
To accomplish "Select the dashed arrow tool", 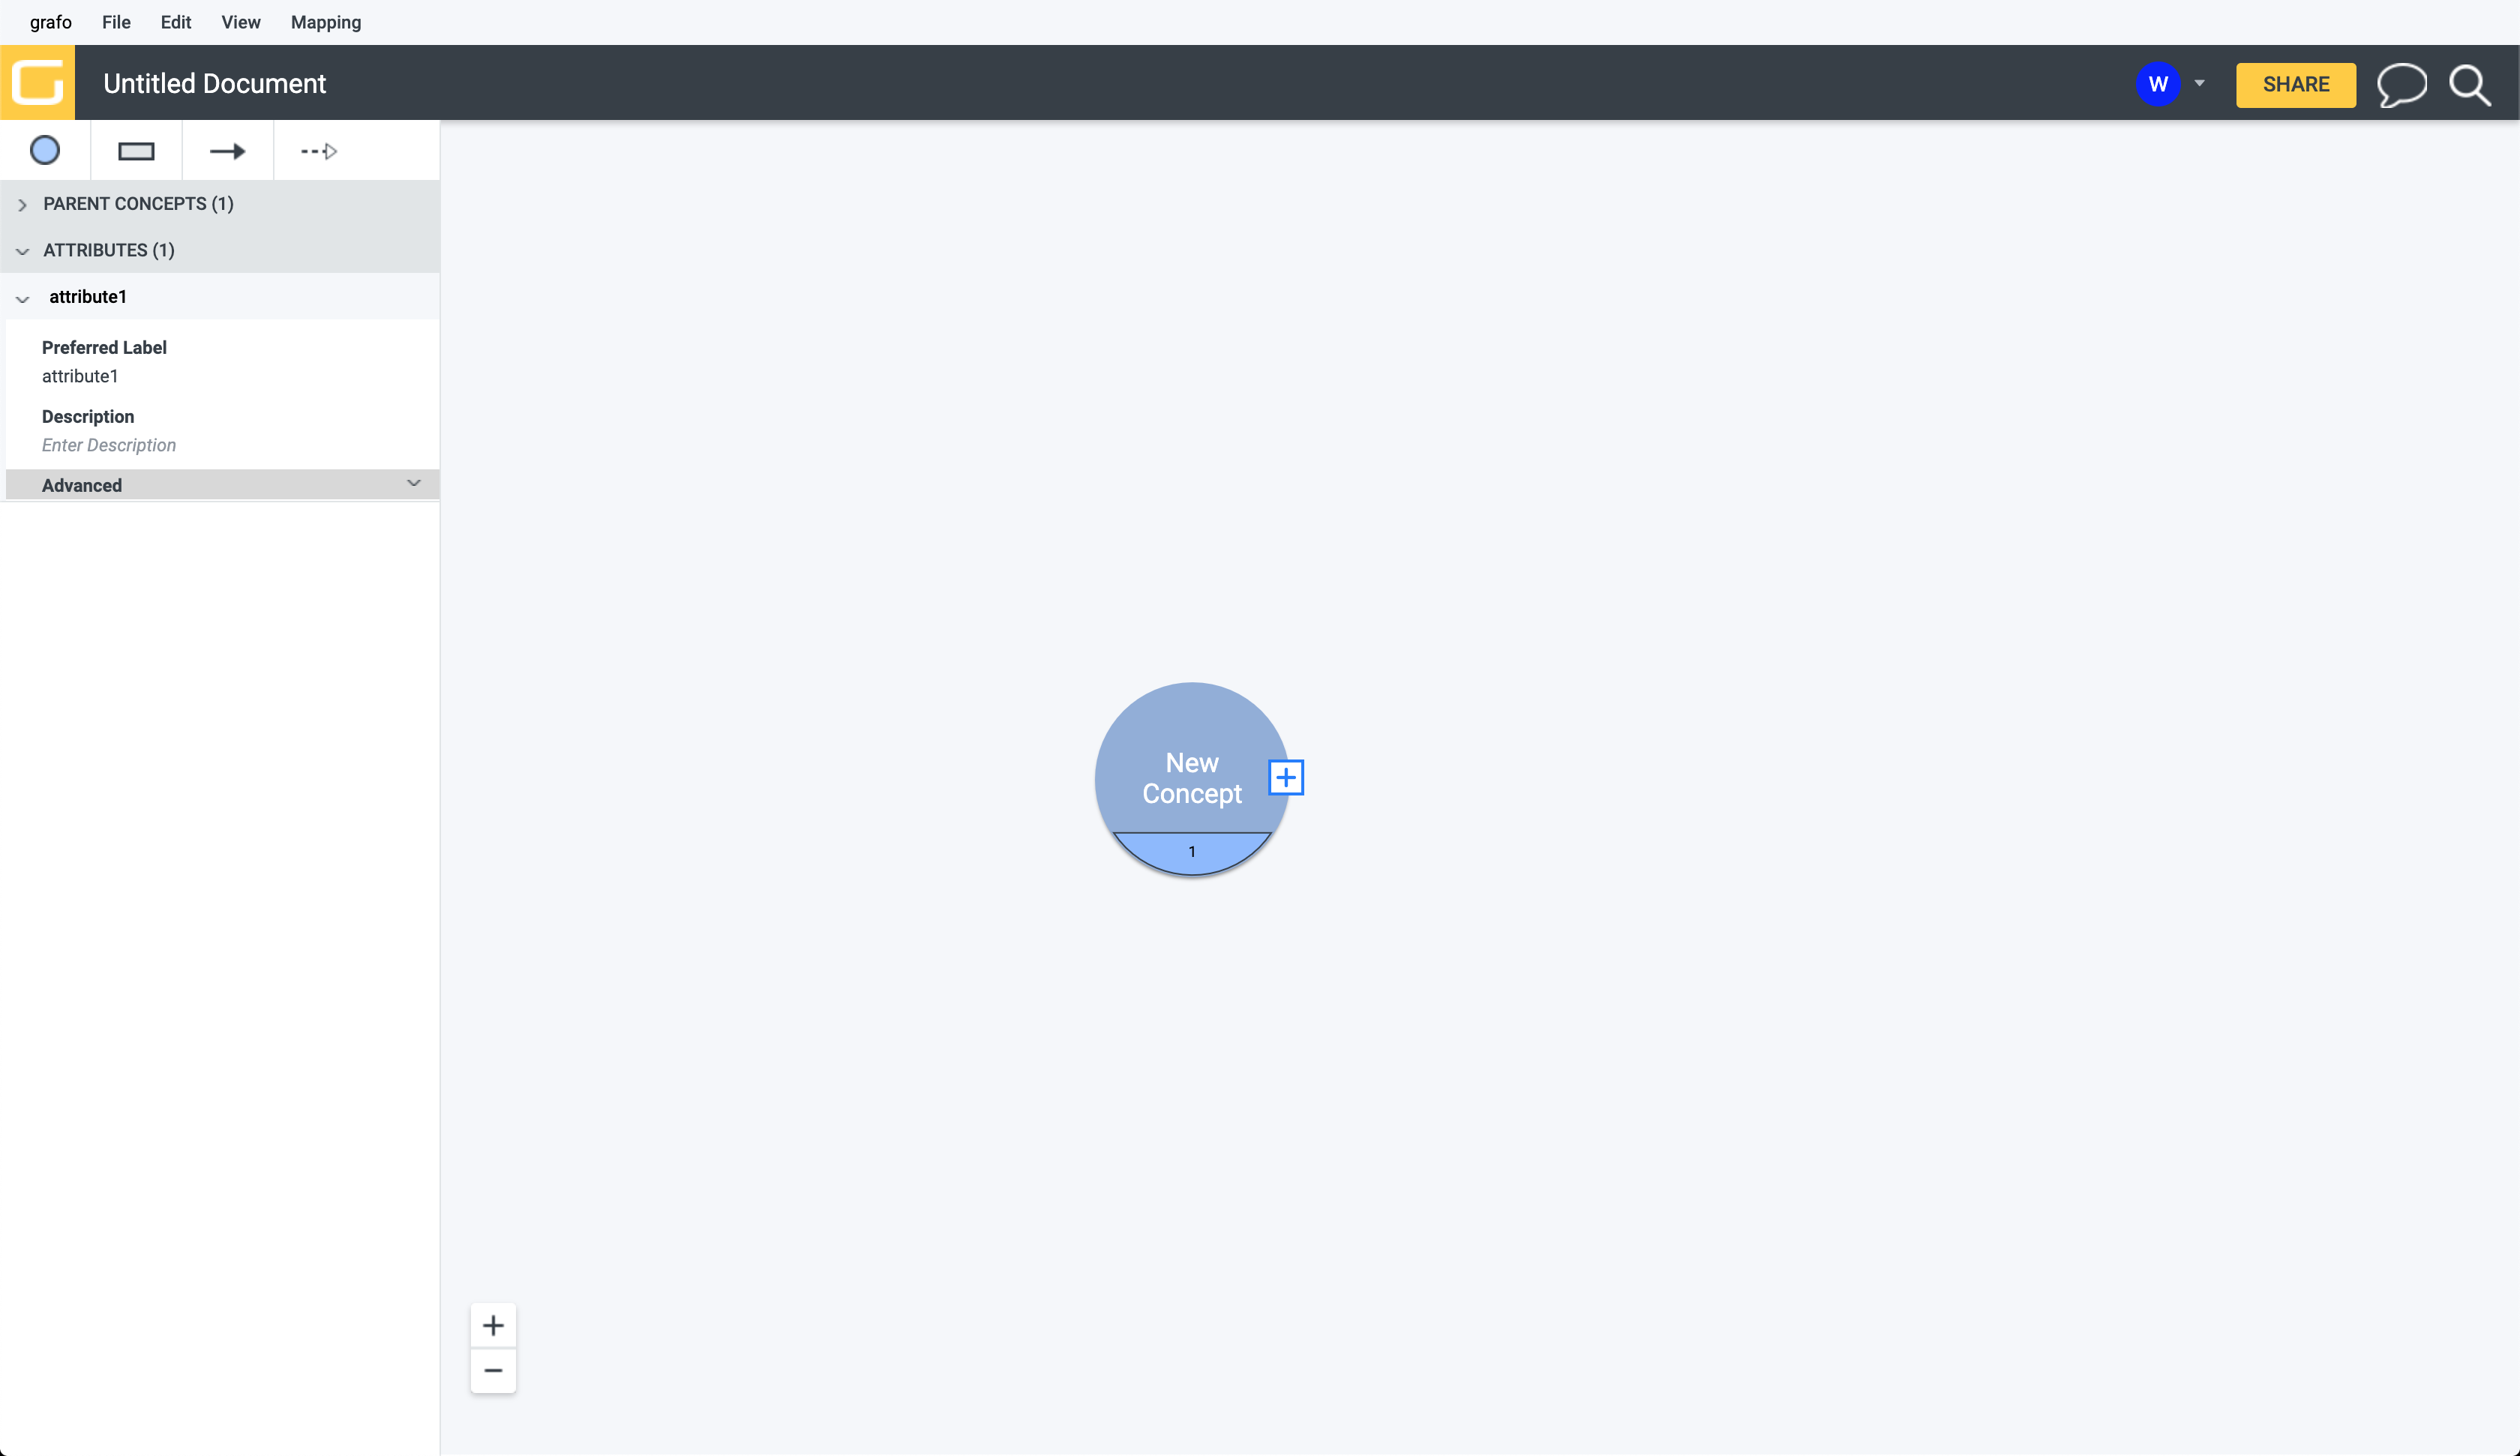I will click(317, 151).
